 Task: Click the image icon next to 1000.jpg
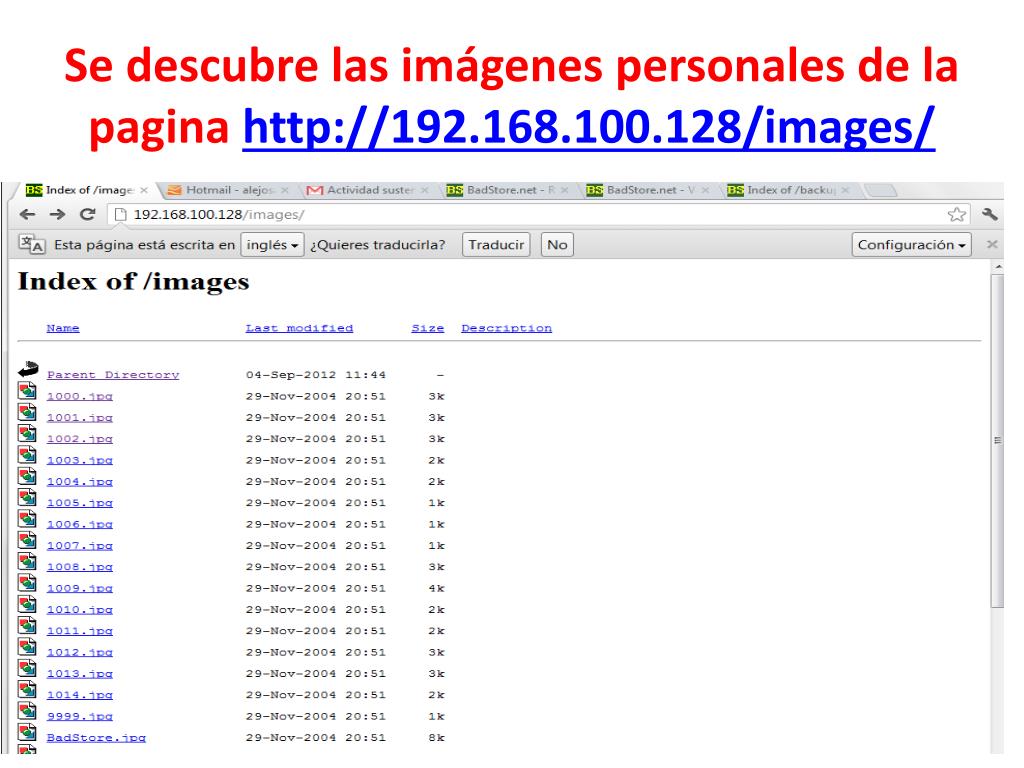27,391
